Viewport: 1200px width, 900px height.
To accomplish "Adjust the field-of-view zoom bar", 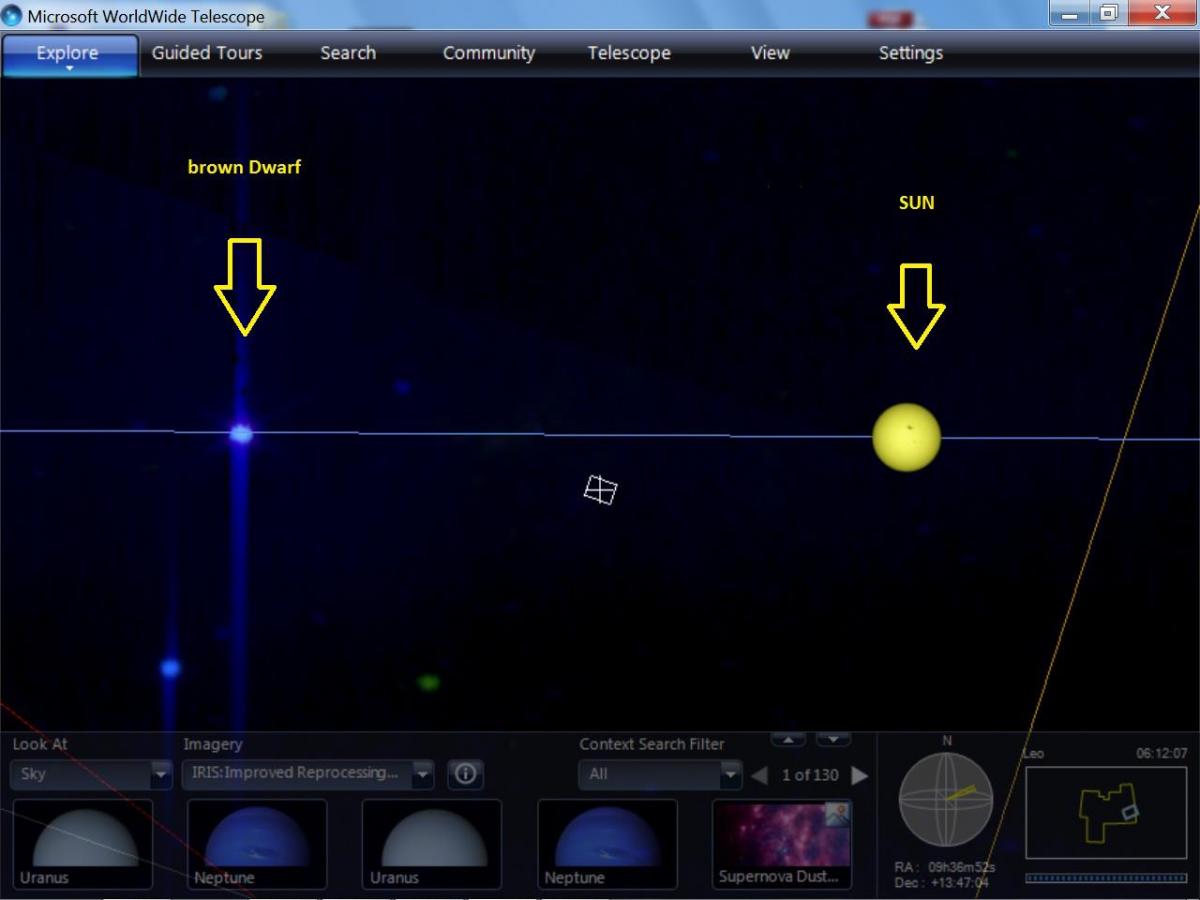I will 1105,878.
